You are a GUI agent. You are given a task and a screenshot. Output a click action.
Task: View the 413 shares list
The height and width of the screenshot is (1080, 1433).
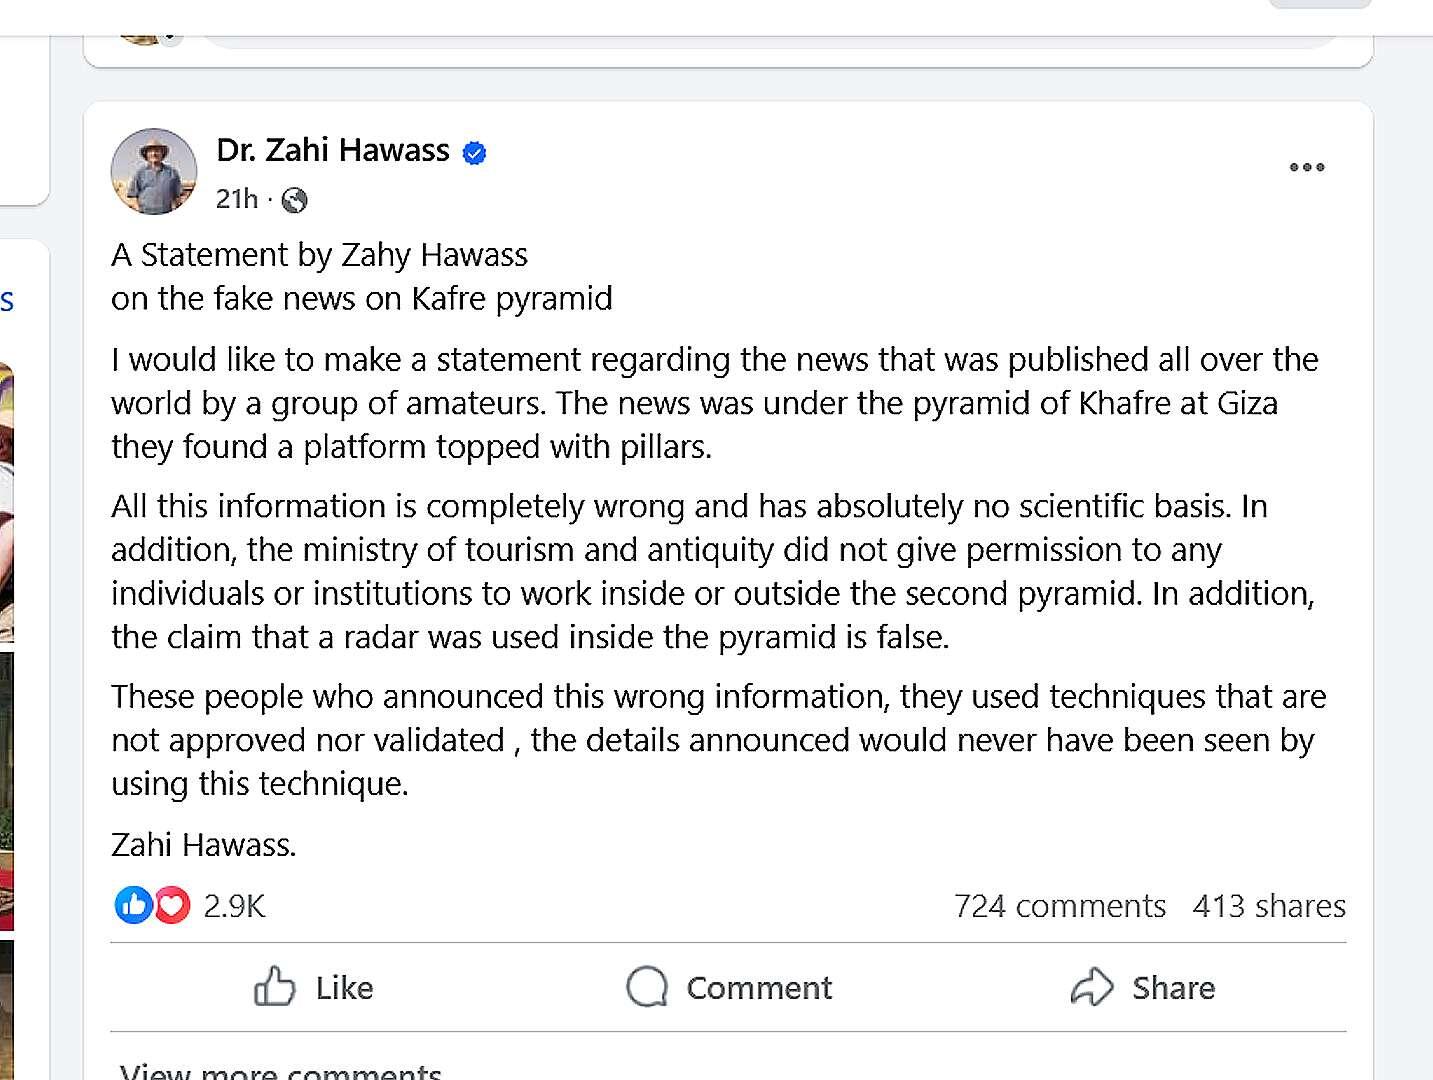pos(1269,906)
